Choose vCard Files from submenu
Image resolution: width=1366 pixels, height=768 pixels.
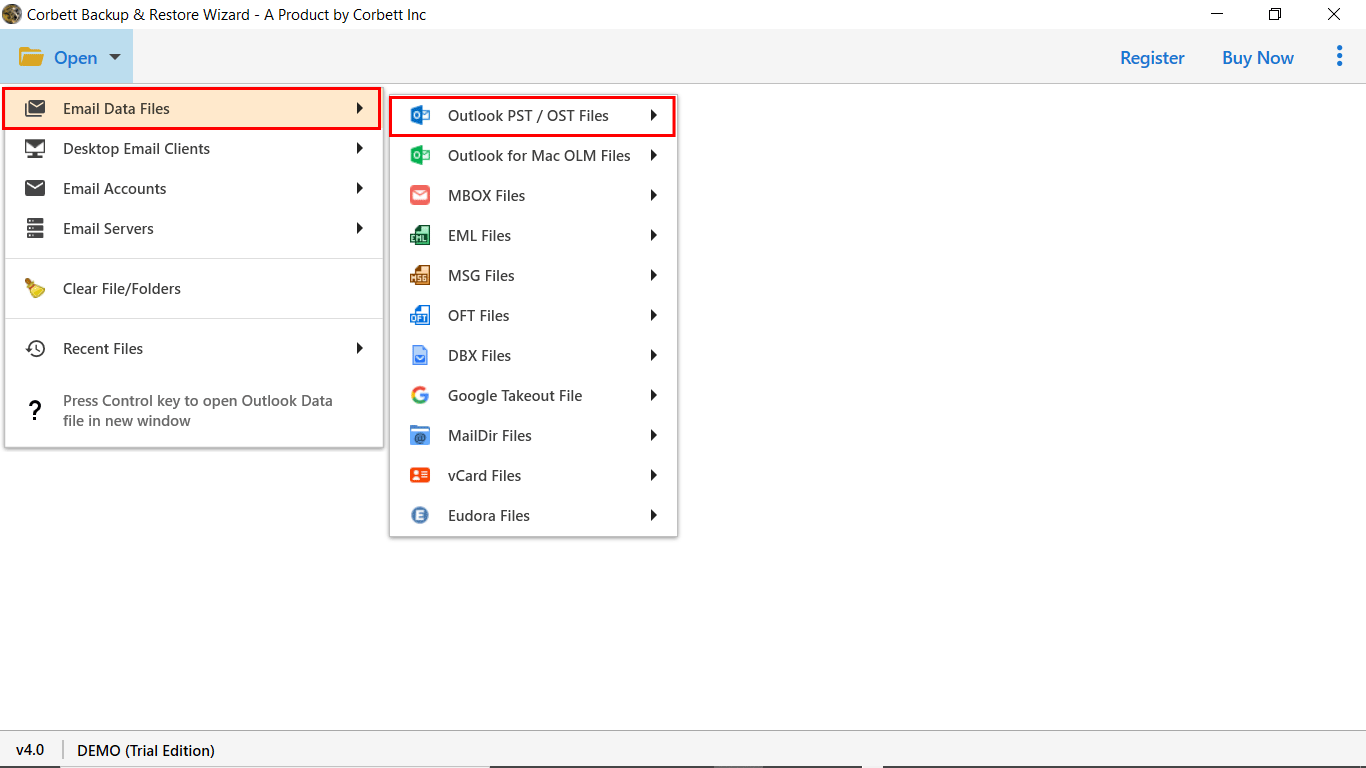533,476
